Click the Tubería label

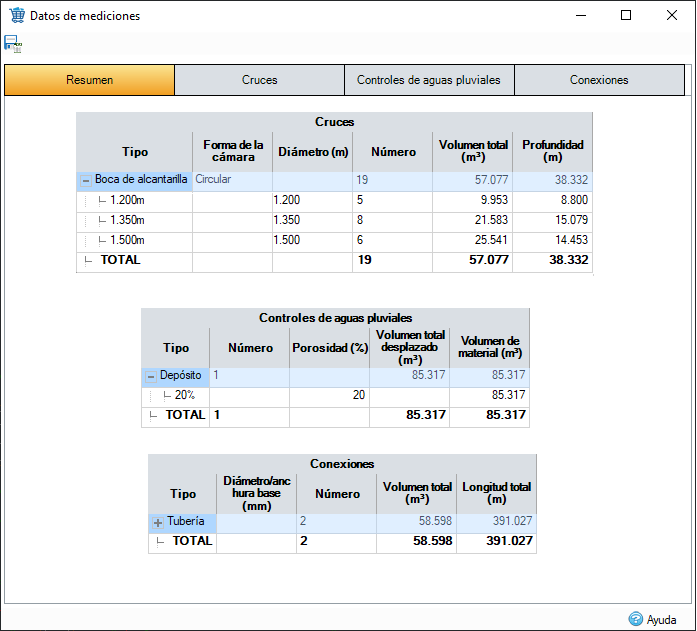(x=186, y=521)
